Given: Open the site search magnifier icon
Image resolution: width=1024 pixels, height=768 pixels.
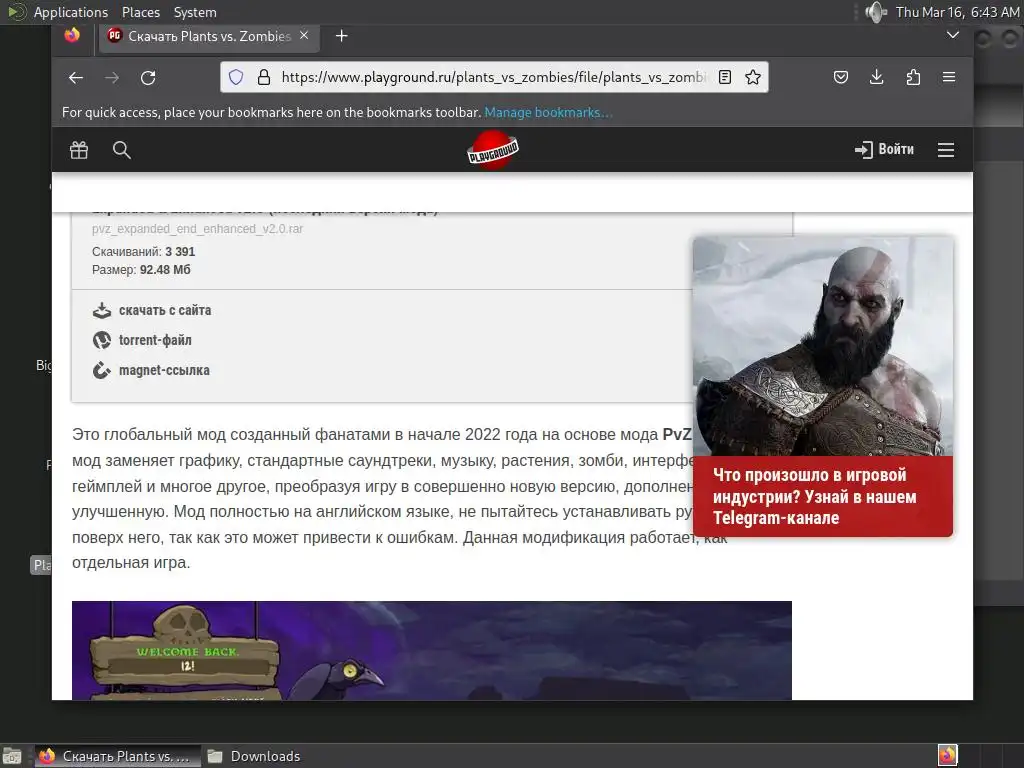Looking at the screenshot, I should point(121,150).
